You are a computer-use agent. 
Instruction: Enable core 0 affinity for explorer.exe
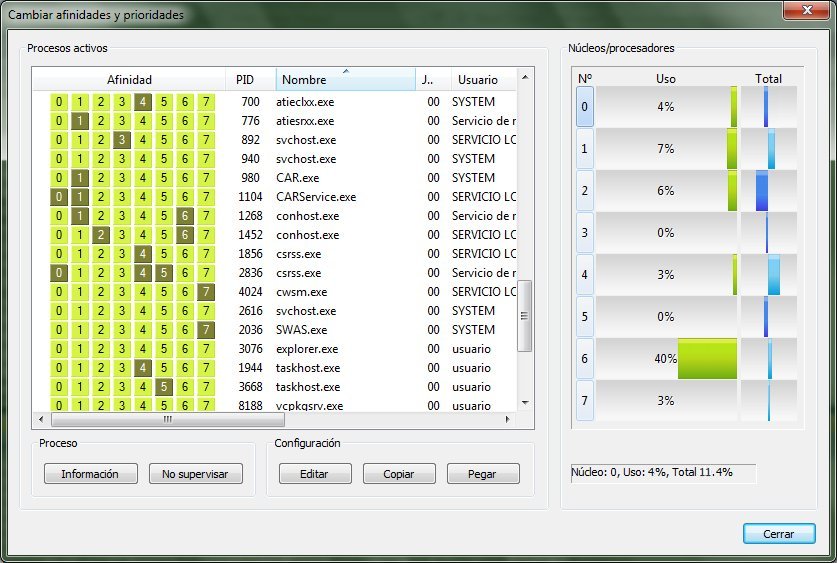[60, 349]
